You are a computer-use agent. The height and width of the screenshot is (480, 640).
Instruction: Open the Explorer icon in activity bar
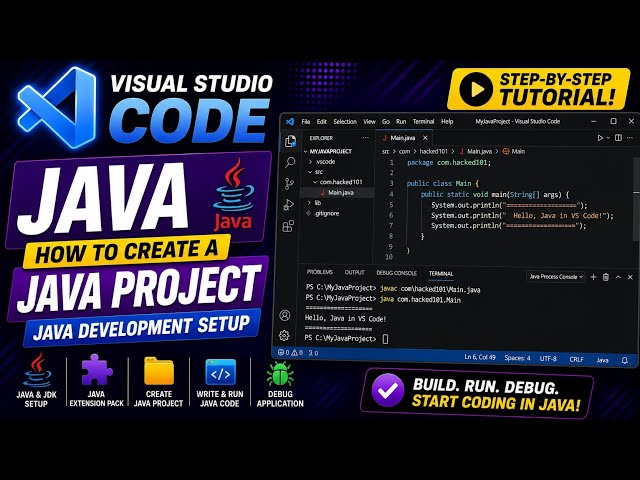click(x=290, y=141)
